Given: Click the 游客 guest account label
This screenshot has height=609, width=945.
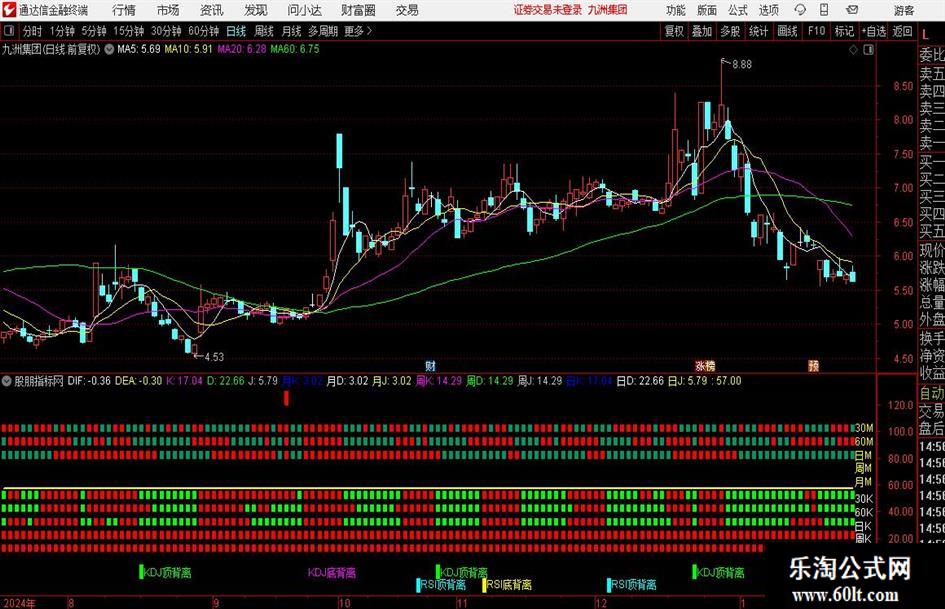Looking at the screenshot, I should click(x=903, y=10).
